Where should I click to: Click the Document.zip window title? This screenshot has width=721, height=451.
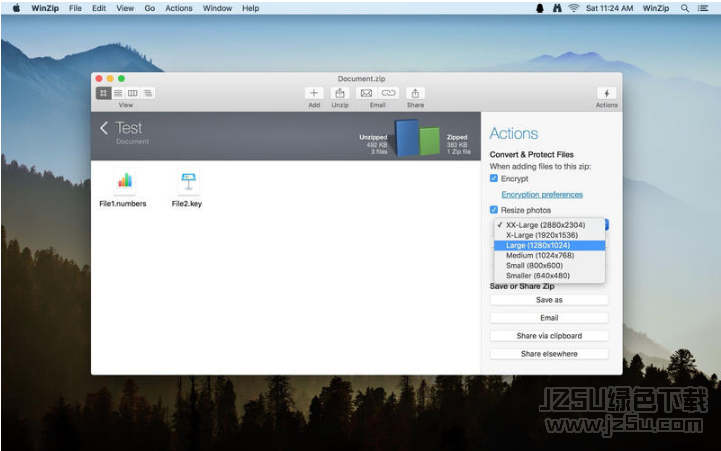click(x=361, y=79)
